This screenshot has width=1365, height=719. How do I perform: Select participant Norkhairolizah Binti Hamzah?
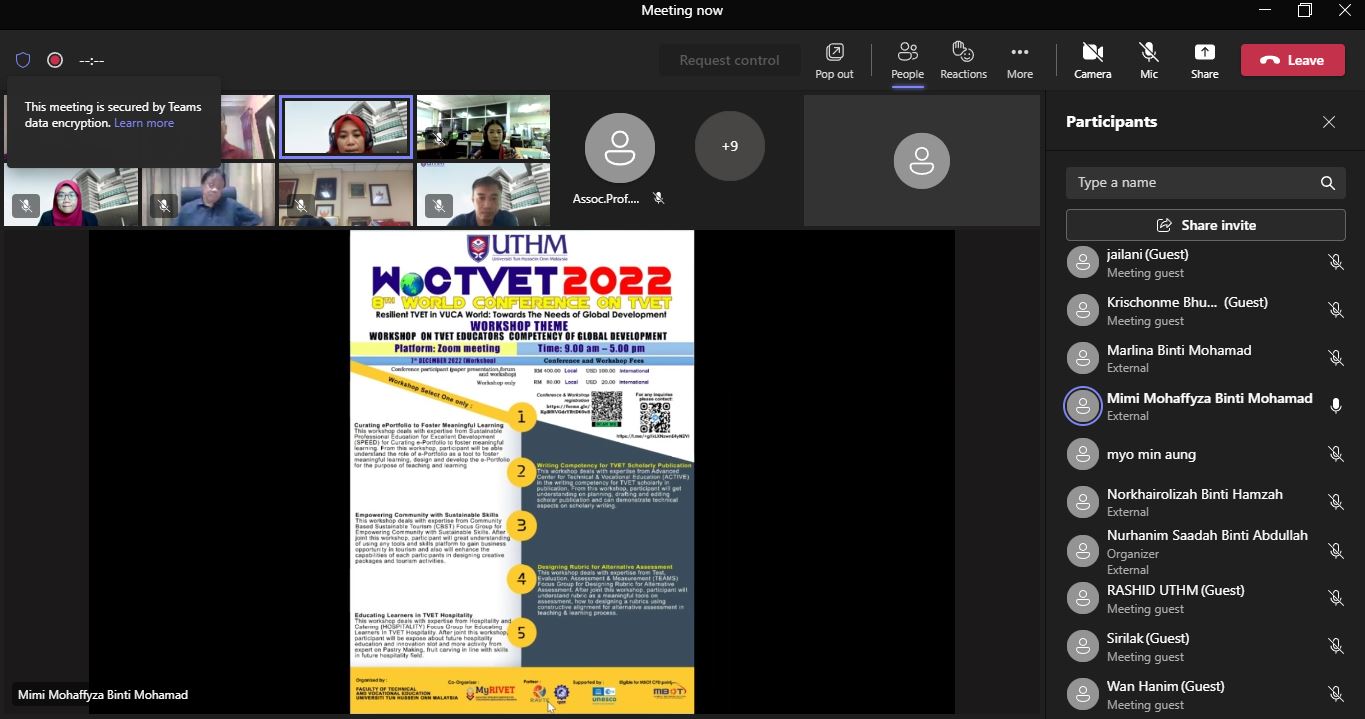click(1205, 502)
